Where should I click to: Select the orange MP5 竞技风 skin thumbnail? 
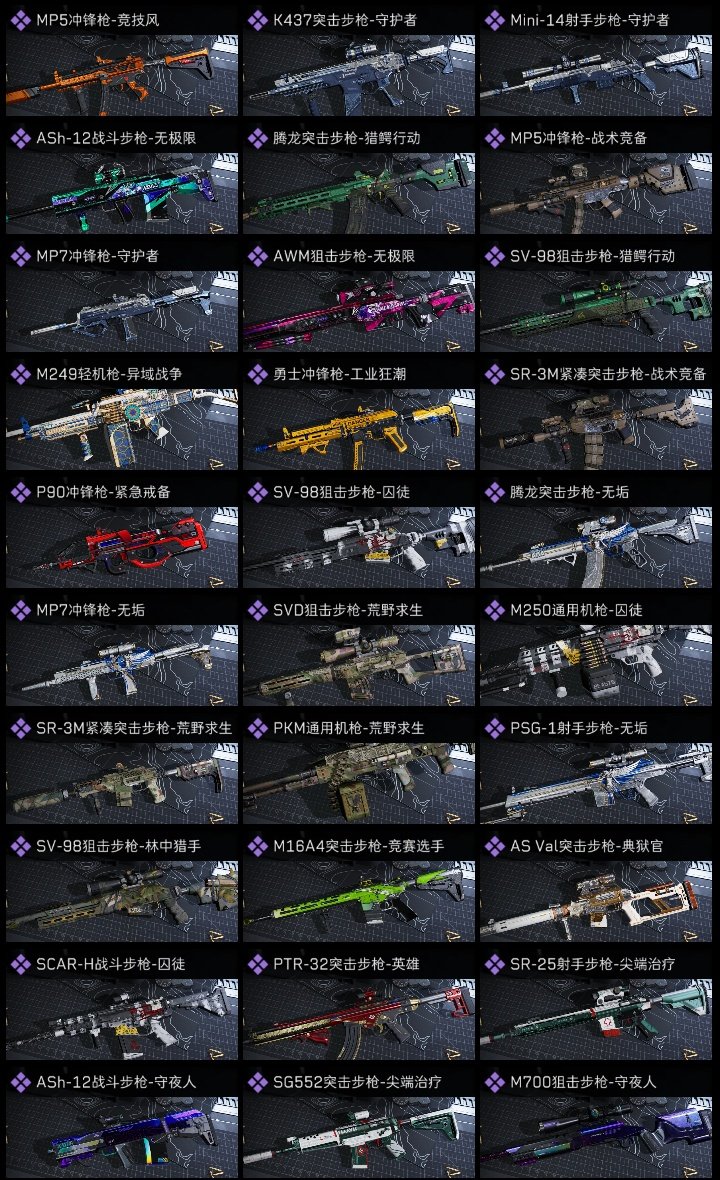click(x=122, y=75)
